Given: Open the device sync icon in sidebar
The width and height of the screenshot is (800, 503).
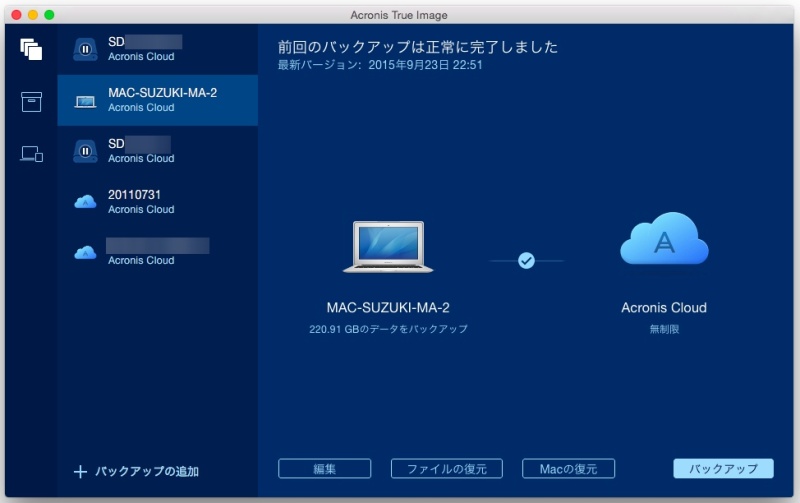Looking at the screenshot, I should pos(31,154).
